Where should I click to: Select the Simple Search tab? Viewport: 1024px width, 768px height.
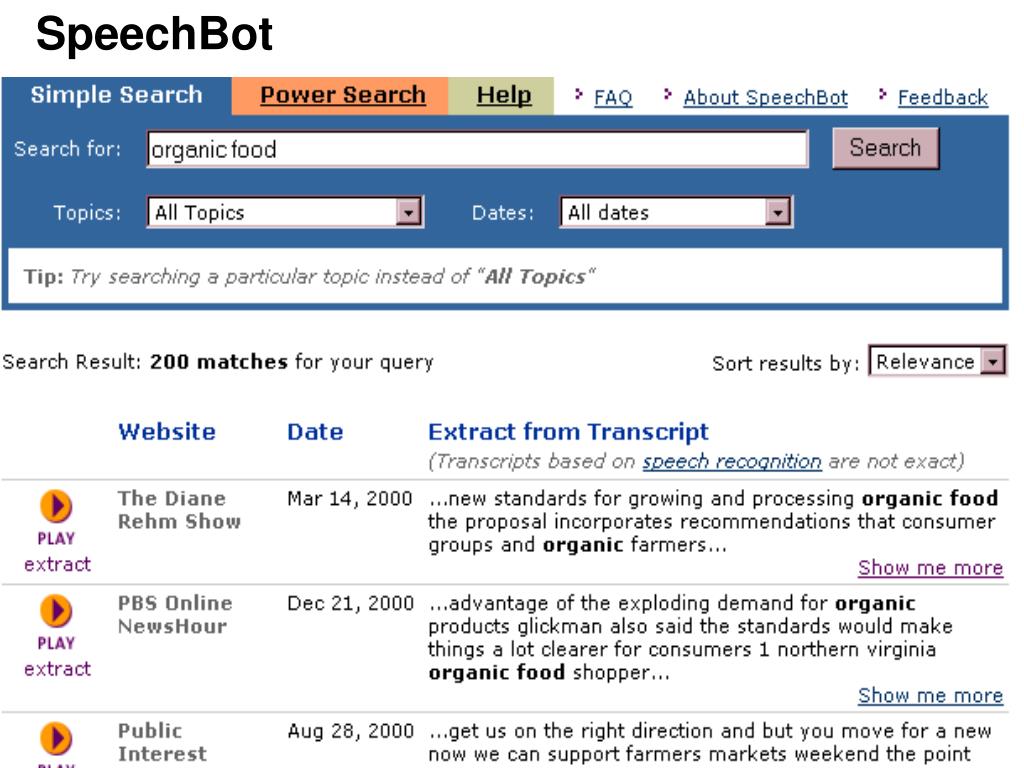[116, 95]
